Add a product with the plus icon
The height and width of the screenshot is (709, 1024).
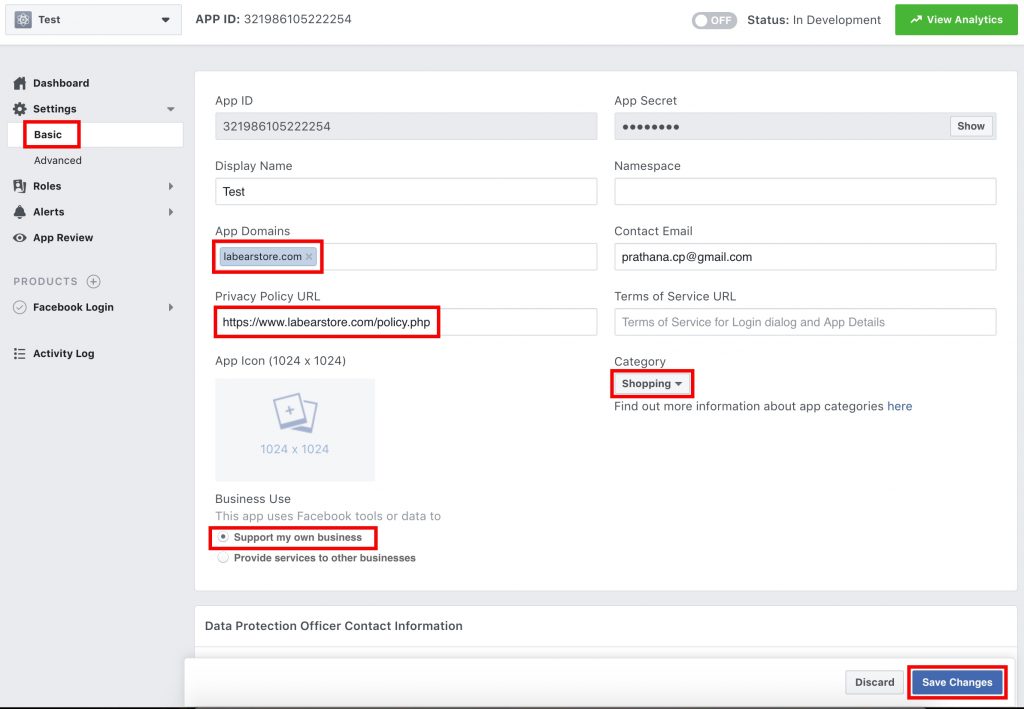pos(93,281)
